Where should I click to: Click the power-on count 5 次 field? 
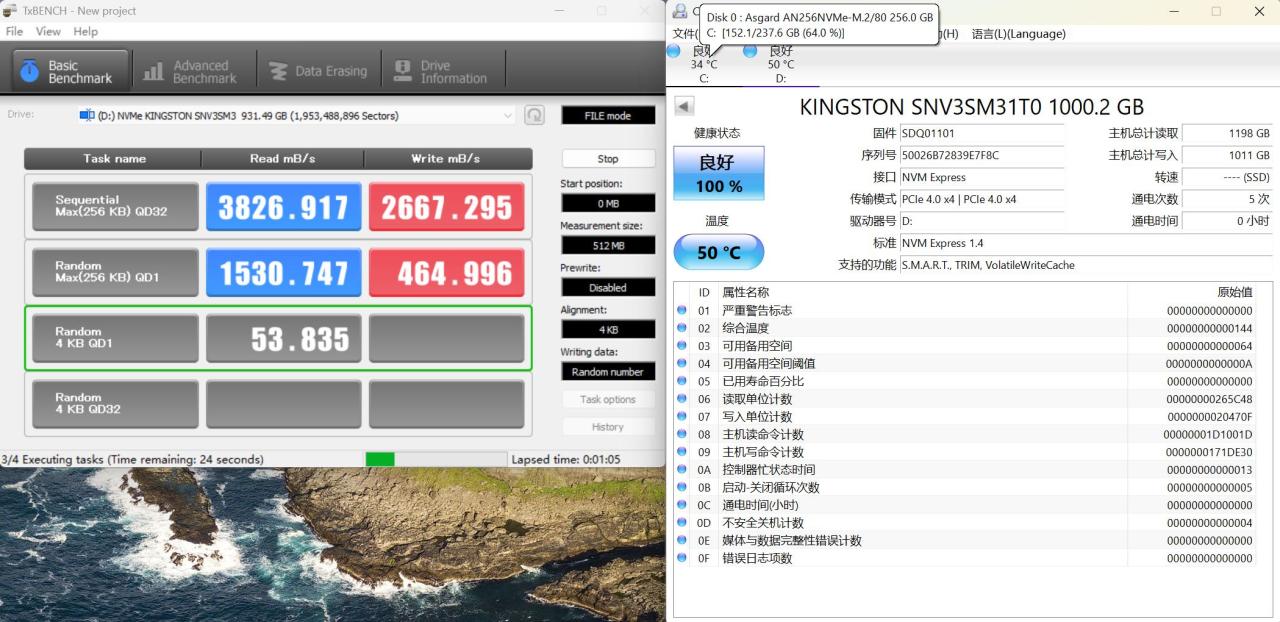[1228, 199]
